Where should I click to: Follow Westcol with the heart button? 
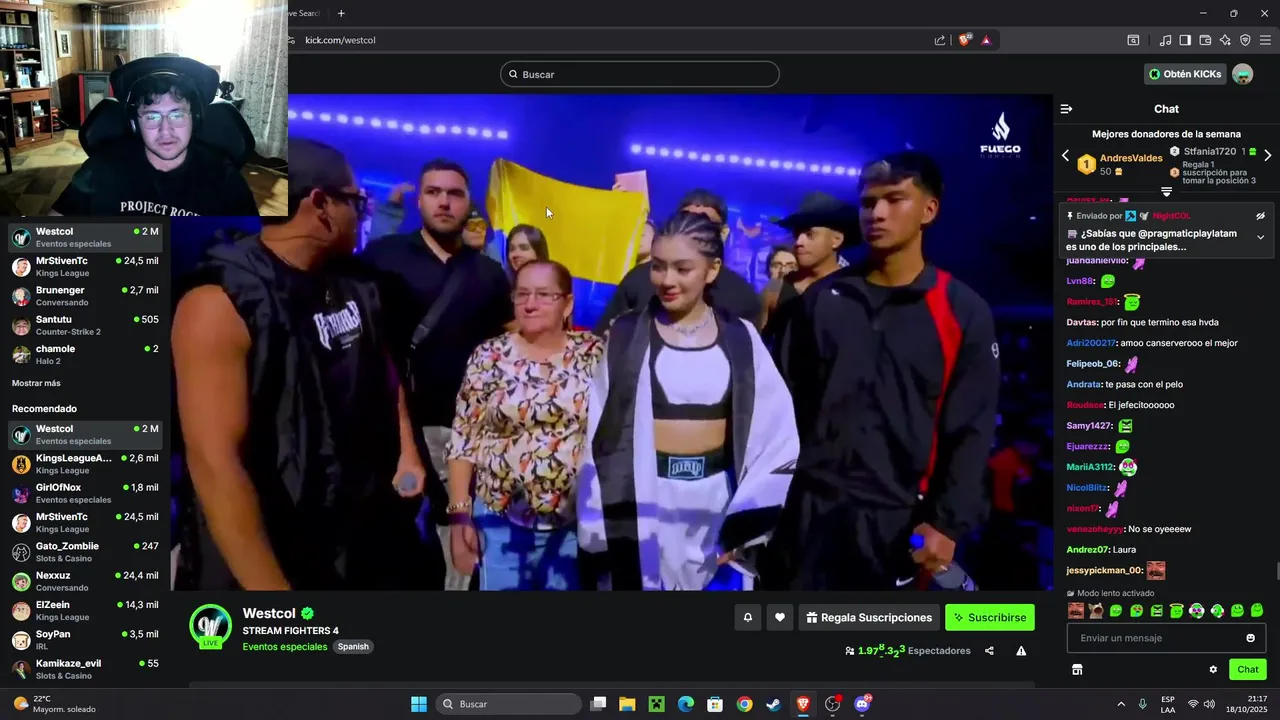click(x=780, y=618)
